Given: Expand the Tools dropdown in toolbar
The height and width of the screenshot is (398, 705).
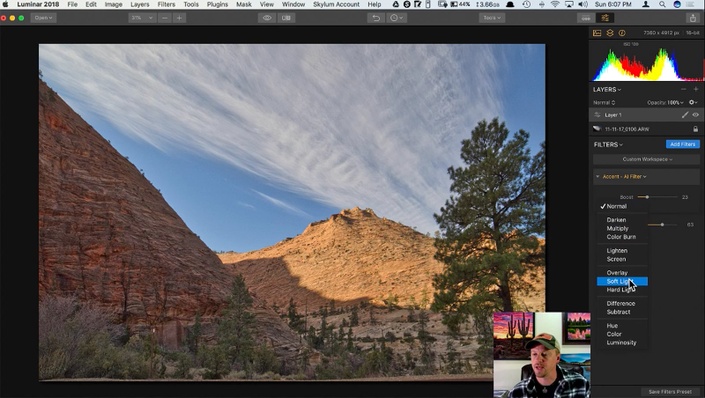Looking at the screenshot, I should pos(491,18).
